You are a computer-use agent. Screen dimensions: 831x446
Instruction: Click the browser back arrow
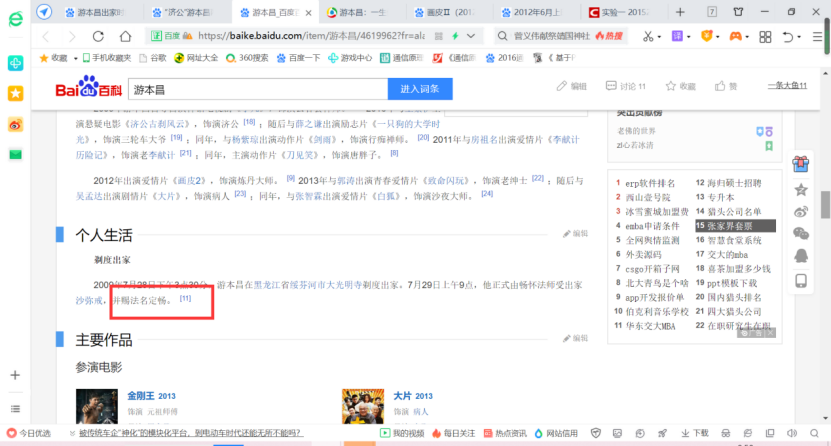click(46, 37)
